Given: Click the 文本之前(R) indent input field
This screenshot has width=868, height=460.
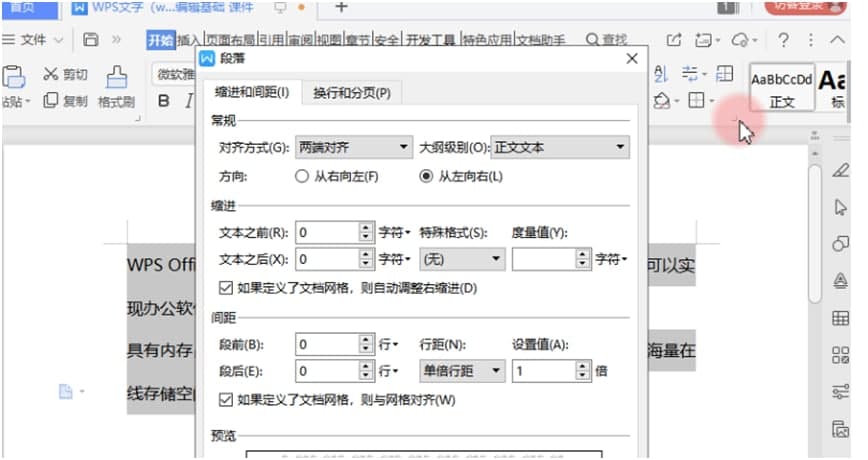Looking at the screenshot, I should (327, 232).
